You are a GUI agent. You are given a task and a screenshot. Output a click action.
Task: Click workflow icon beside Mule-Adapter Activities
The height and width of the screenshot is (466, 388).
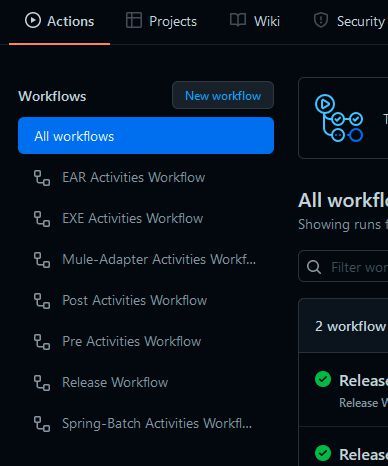42,260
